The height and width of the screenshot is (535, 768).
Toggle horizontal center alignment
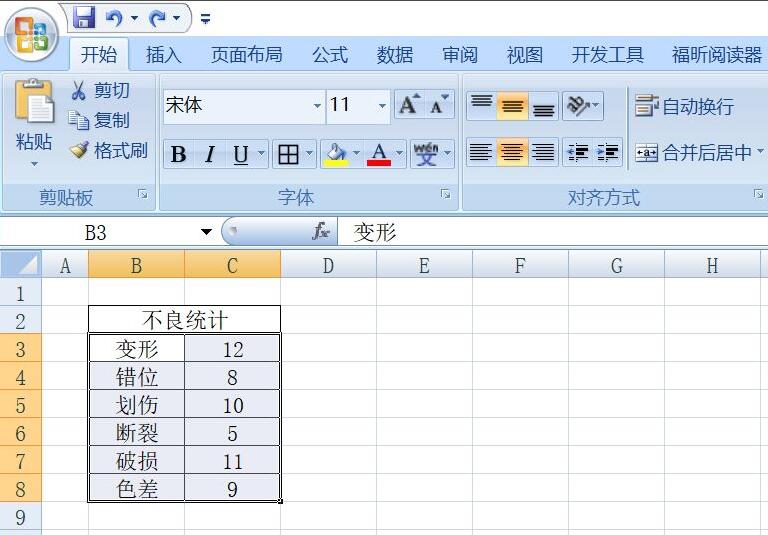point(512,152)
